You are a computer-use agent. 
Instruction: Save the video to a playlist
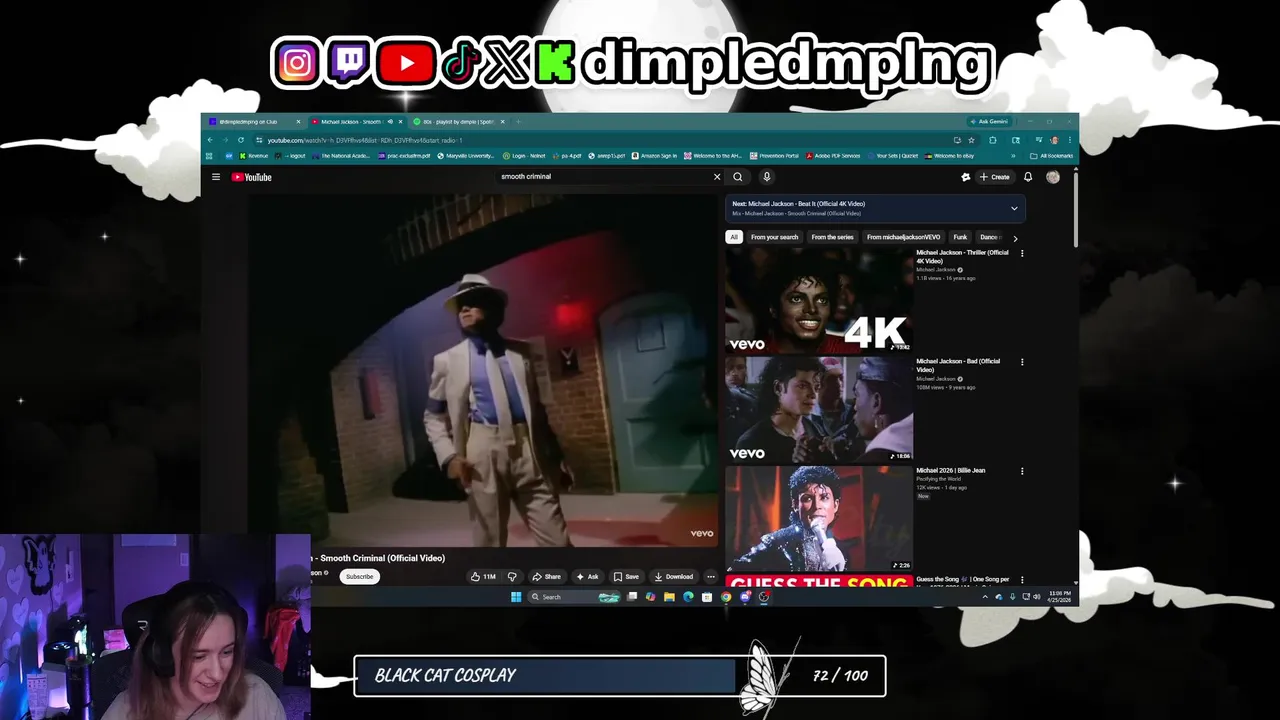tap(626, 576)
